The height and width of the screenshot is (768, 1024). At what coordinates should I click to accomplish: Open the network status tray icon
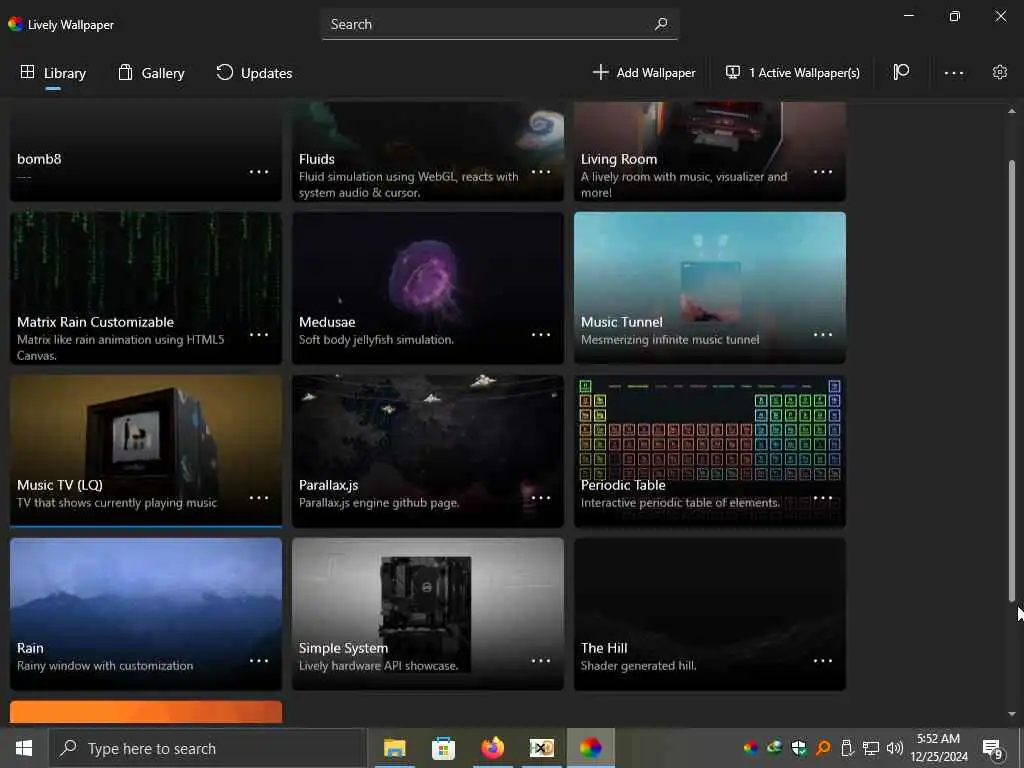pos(871,748)
